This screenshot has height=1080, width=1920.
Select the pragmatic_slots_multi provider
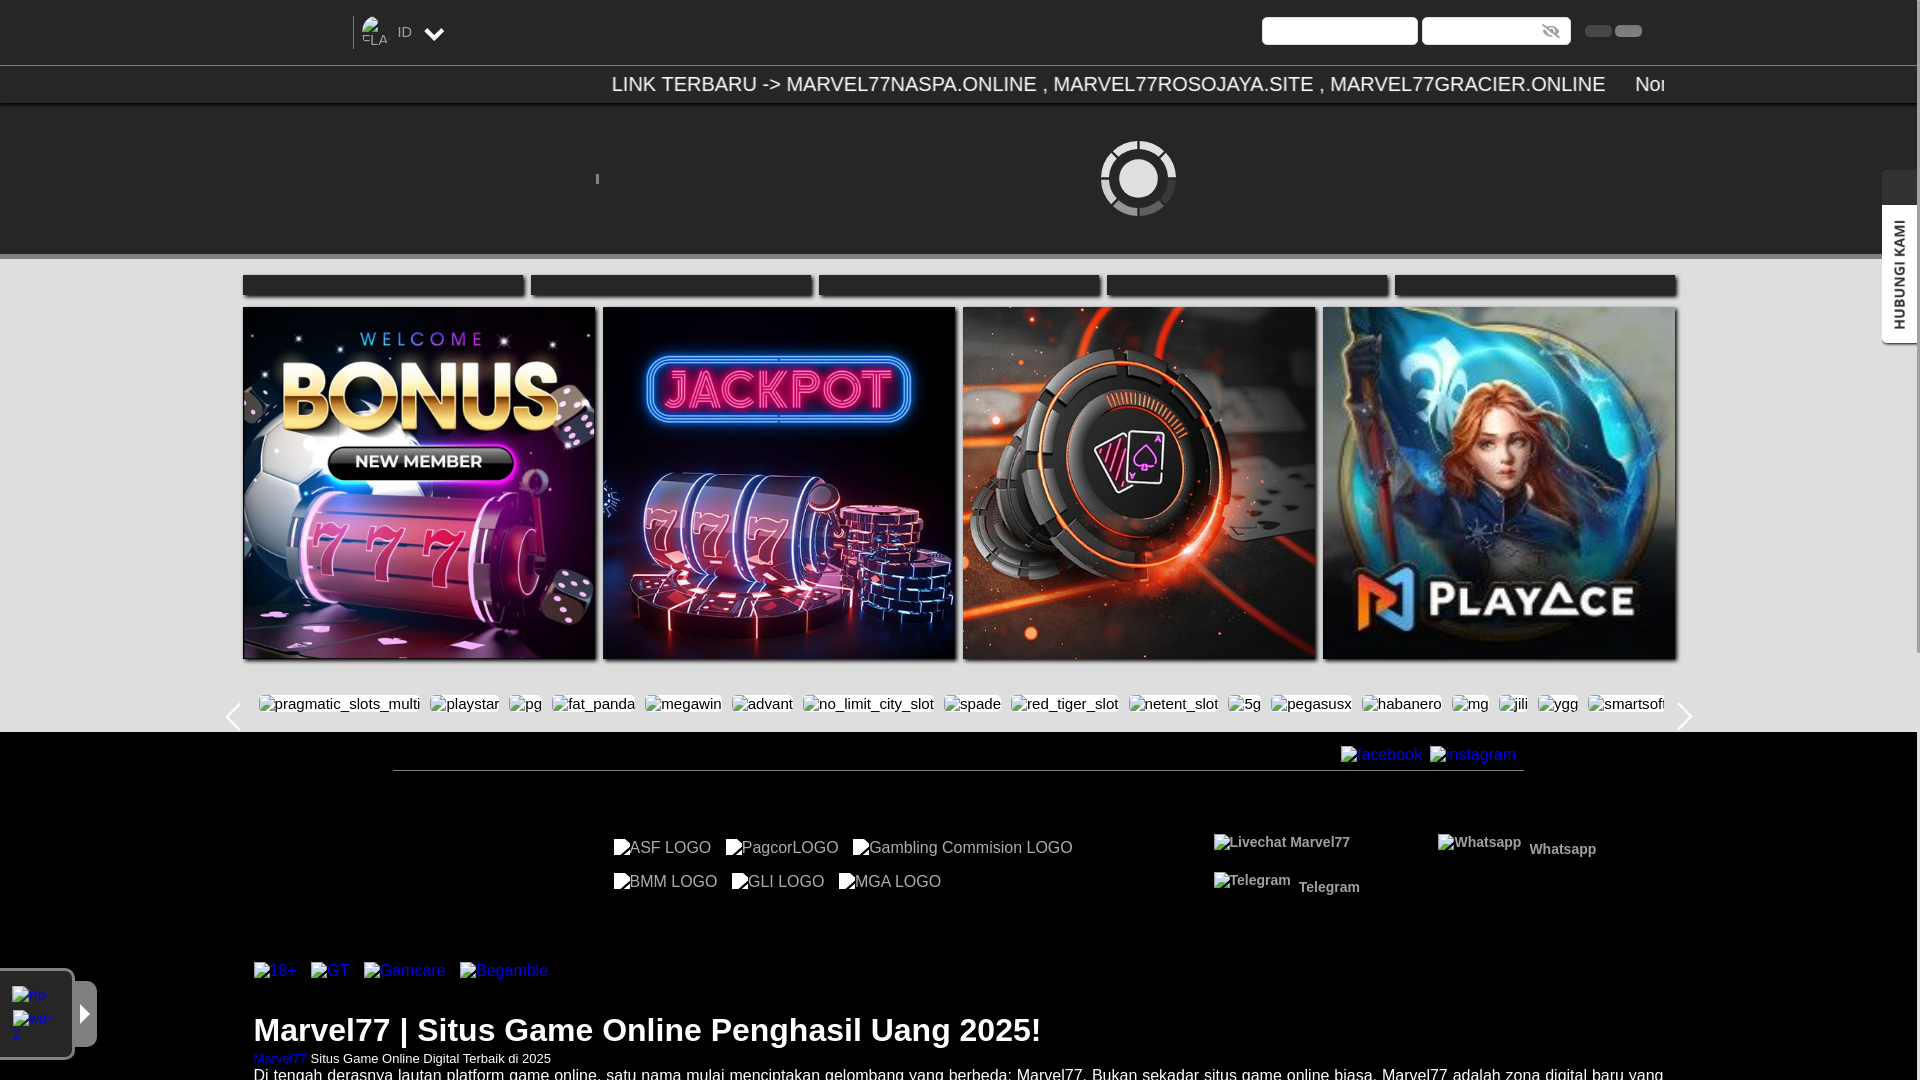(x=340, y=704)
